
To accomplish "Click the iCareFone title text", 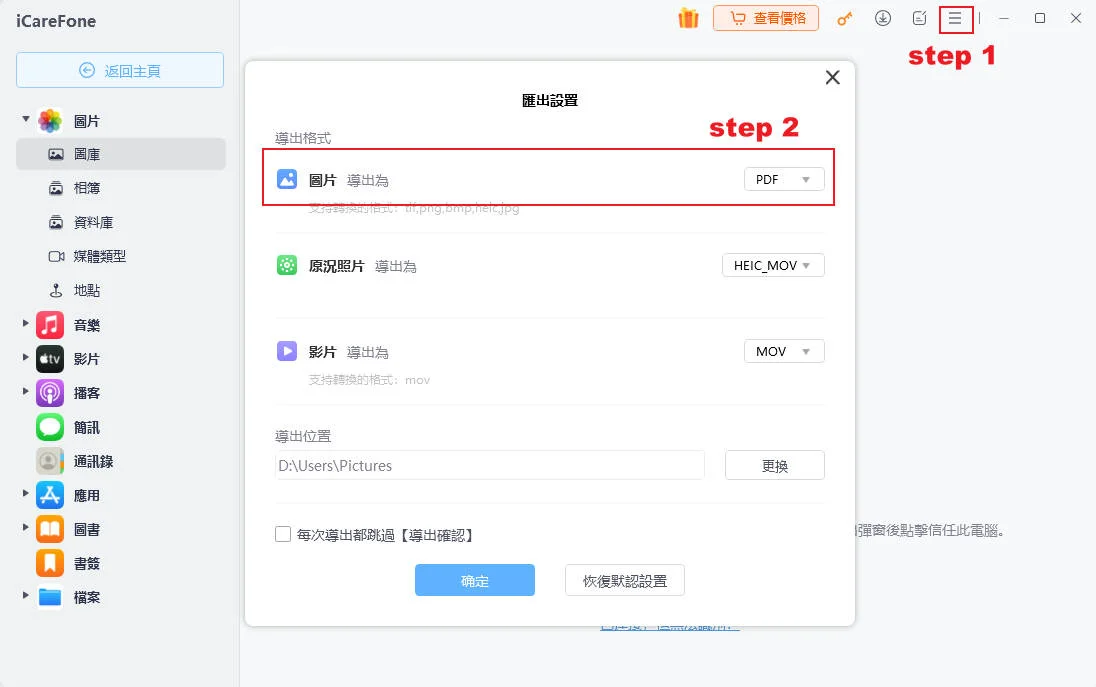I will (56, 21).
